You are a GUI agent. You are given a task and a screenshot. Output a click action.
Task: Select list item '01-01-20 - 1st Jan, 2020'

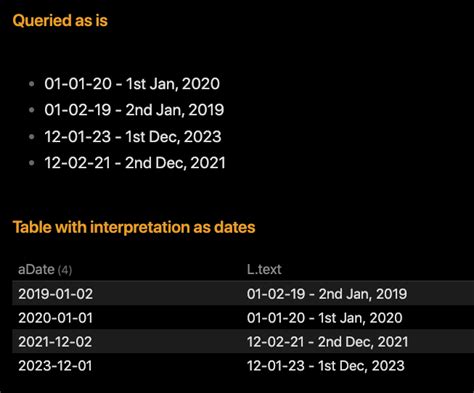pos(132,83)
